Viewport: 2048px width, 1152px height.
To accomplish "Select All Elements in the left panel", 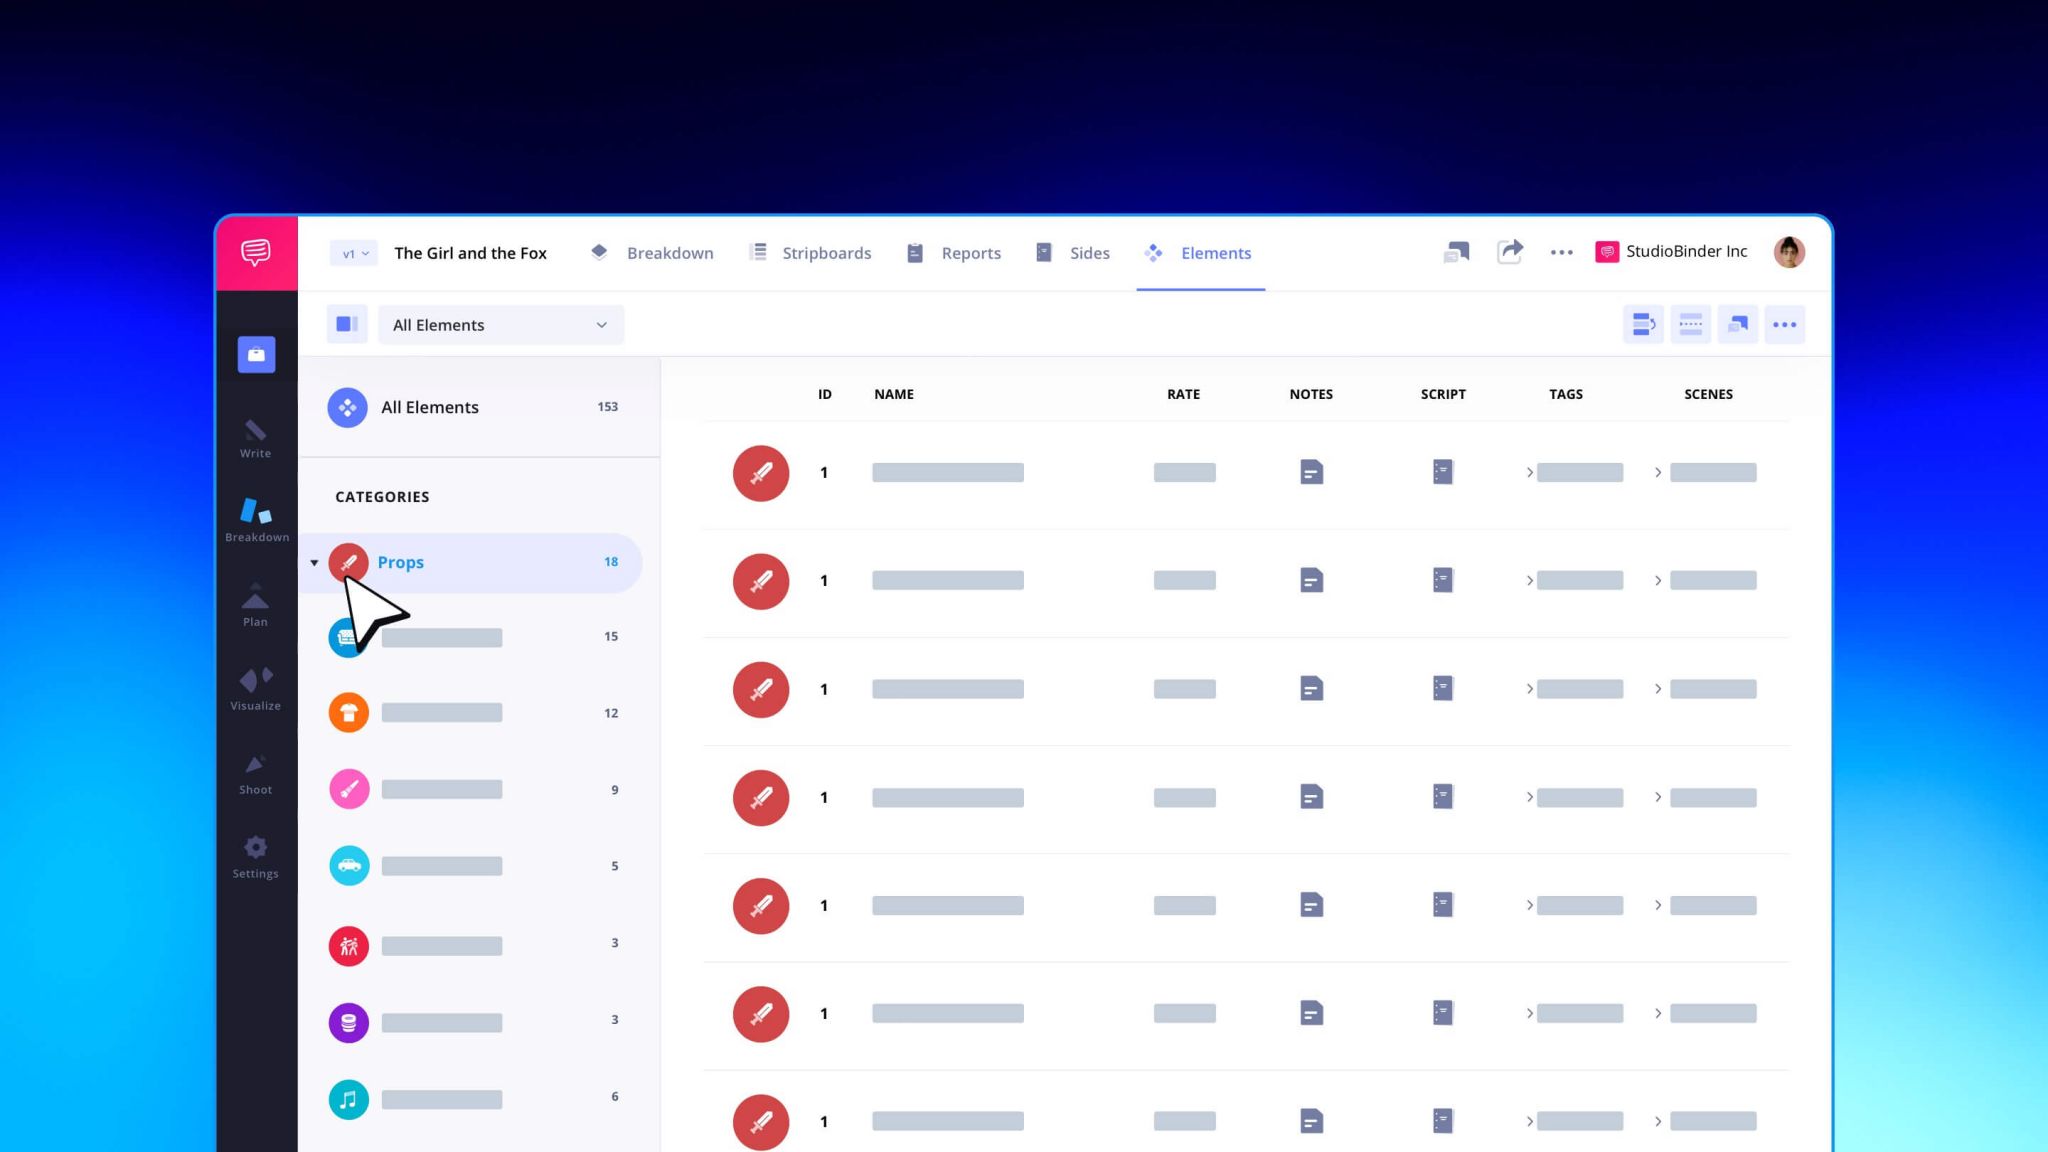I will click(430, 407).
